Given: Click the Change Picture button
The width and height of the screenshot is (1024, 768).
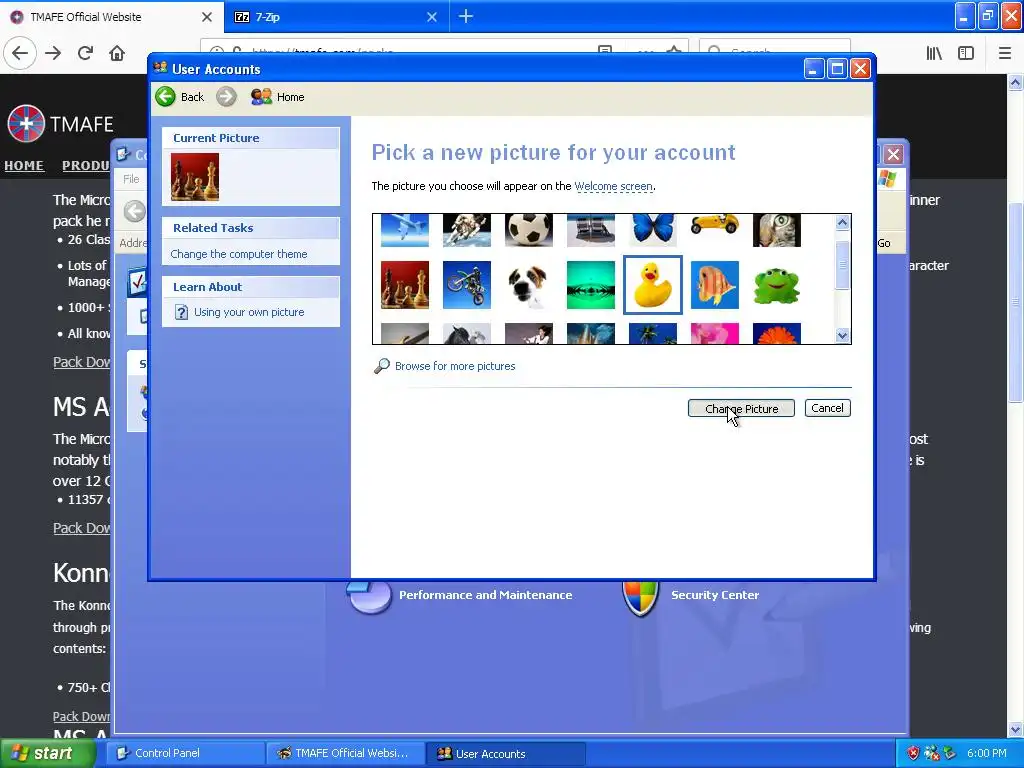Looking at the screenshot, I should [741, 408].
